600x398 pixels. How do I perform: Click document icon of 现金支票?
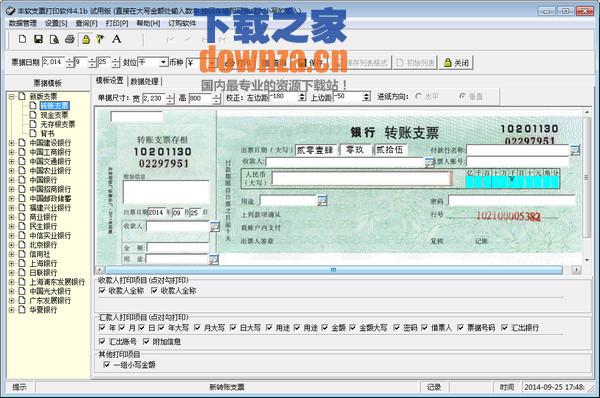[x=33, y=114]
